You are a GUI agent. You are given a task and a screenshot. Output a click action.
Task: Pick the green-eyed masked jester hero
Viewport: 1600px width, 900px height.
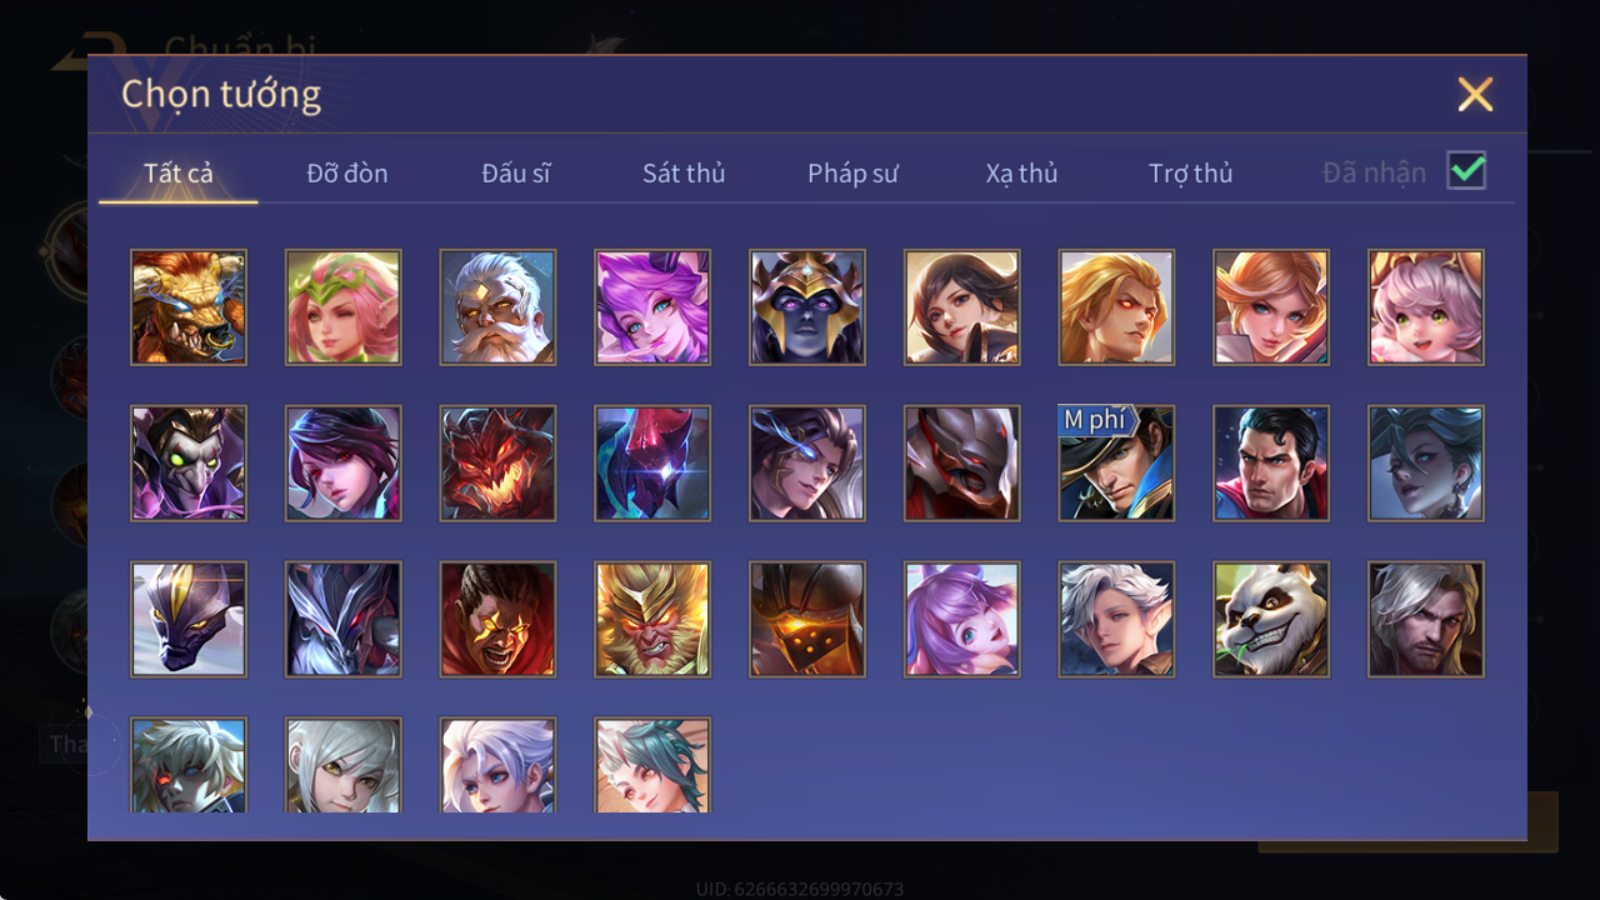point(188,463)
